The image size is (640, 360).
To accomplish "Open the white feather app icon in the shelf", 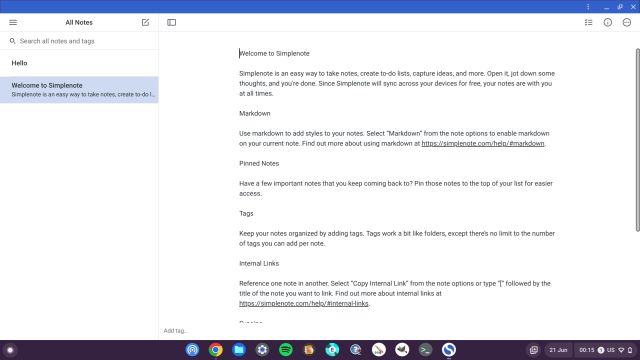I will click(x=379, y=350).
